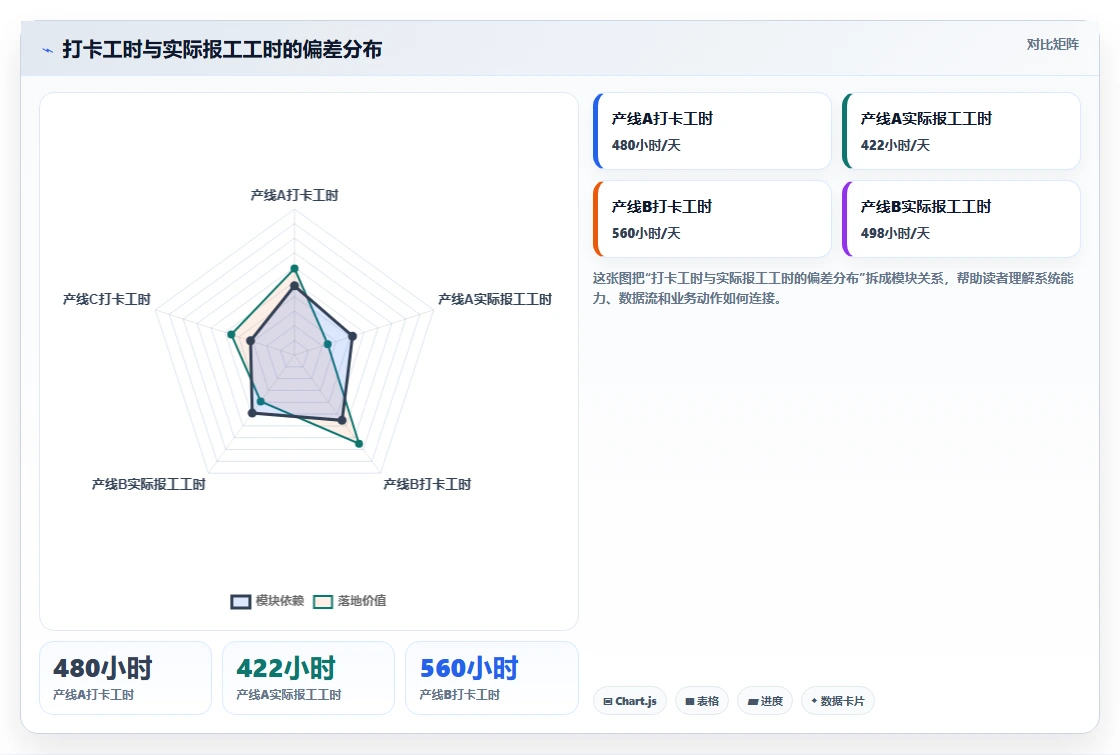The height and width of the screenshot is (755, 1120).
Task: Select the 422小时 stat tile
Action: (309, 678)
